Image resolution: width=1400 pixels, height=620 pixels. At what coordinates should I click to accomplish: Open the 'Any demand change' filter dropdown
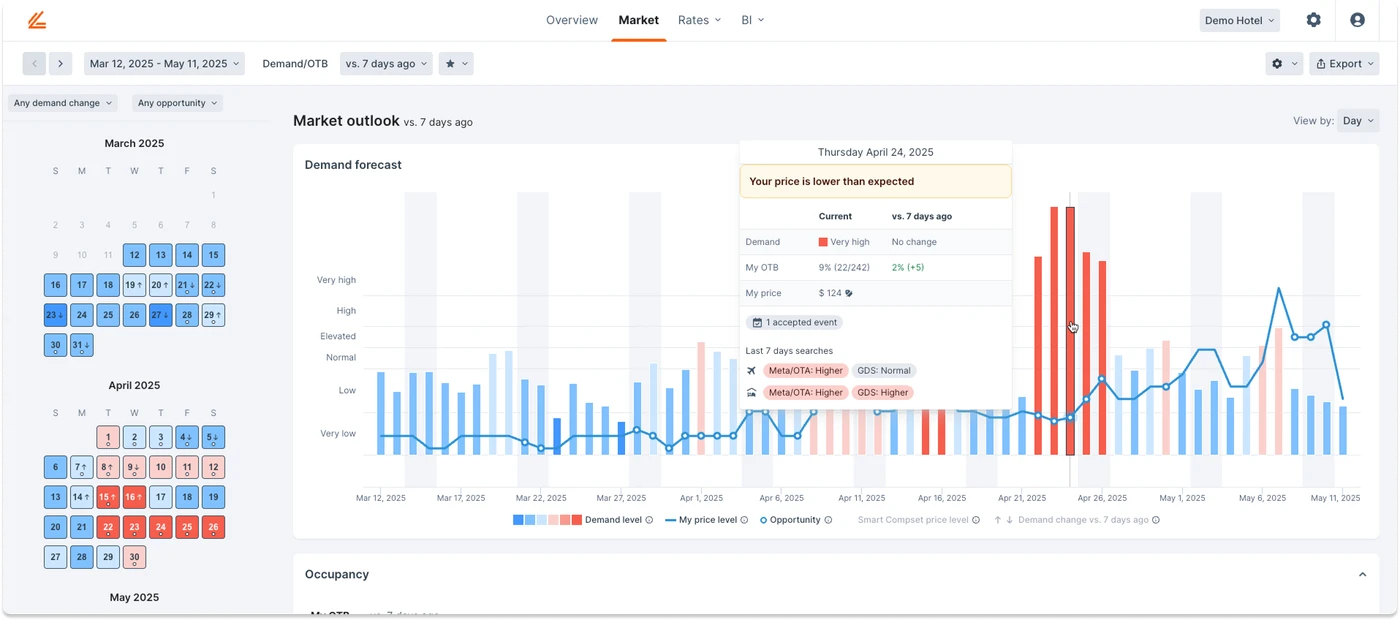(62, 102)
